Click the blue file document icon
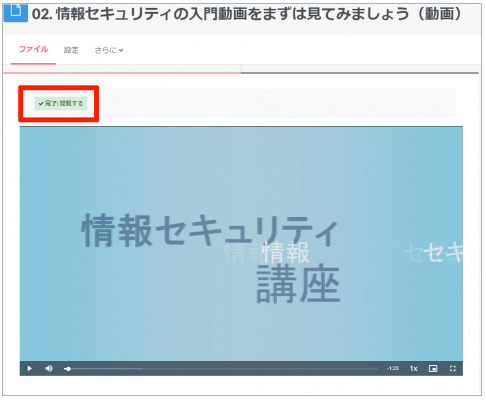The width and height of the screenshot is (486, 400). (x=16, y=13)
